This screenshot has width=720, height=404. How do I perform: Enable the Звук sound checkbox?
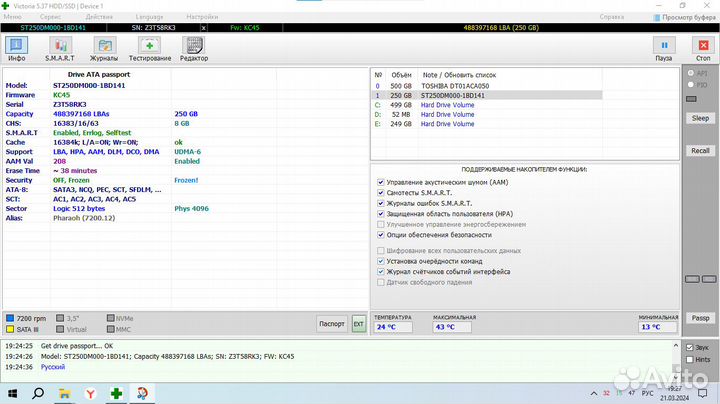pos(688,347)
